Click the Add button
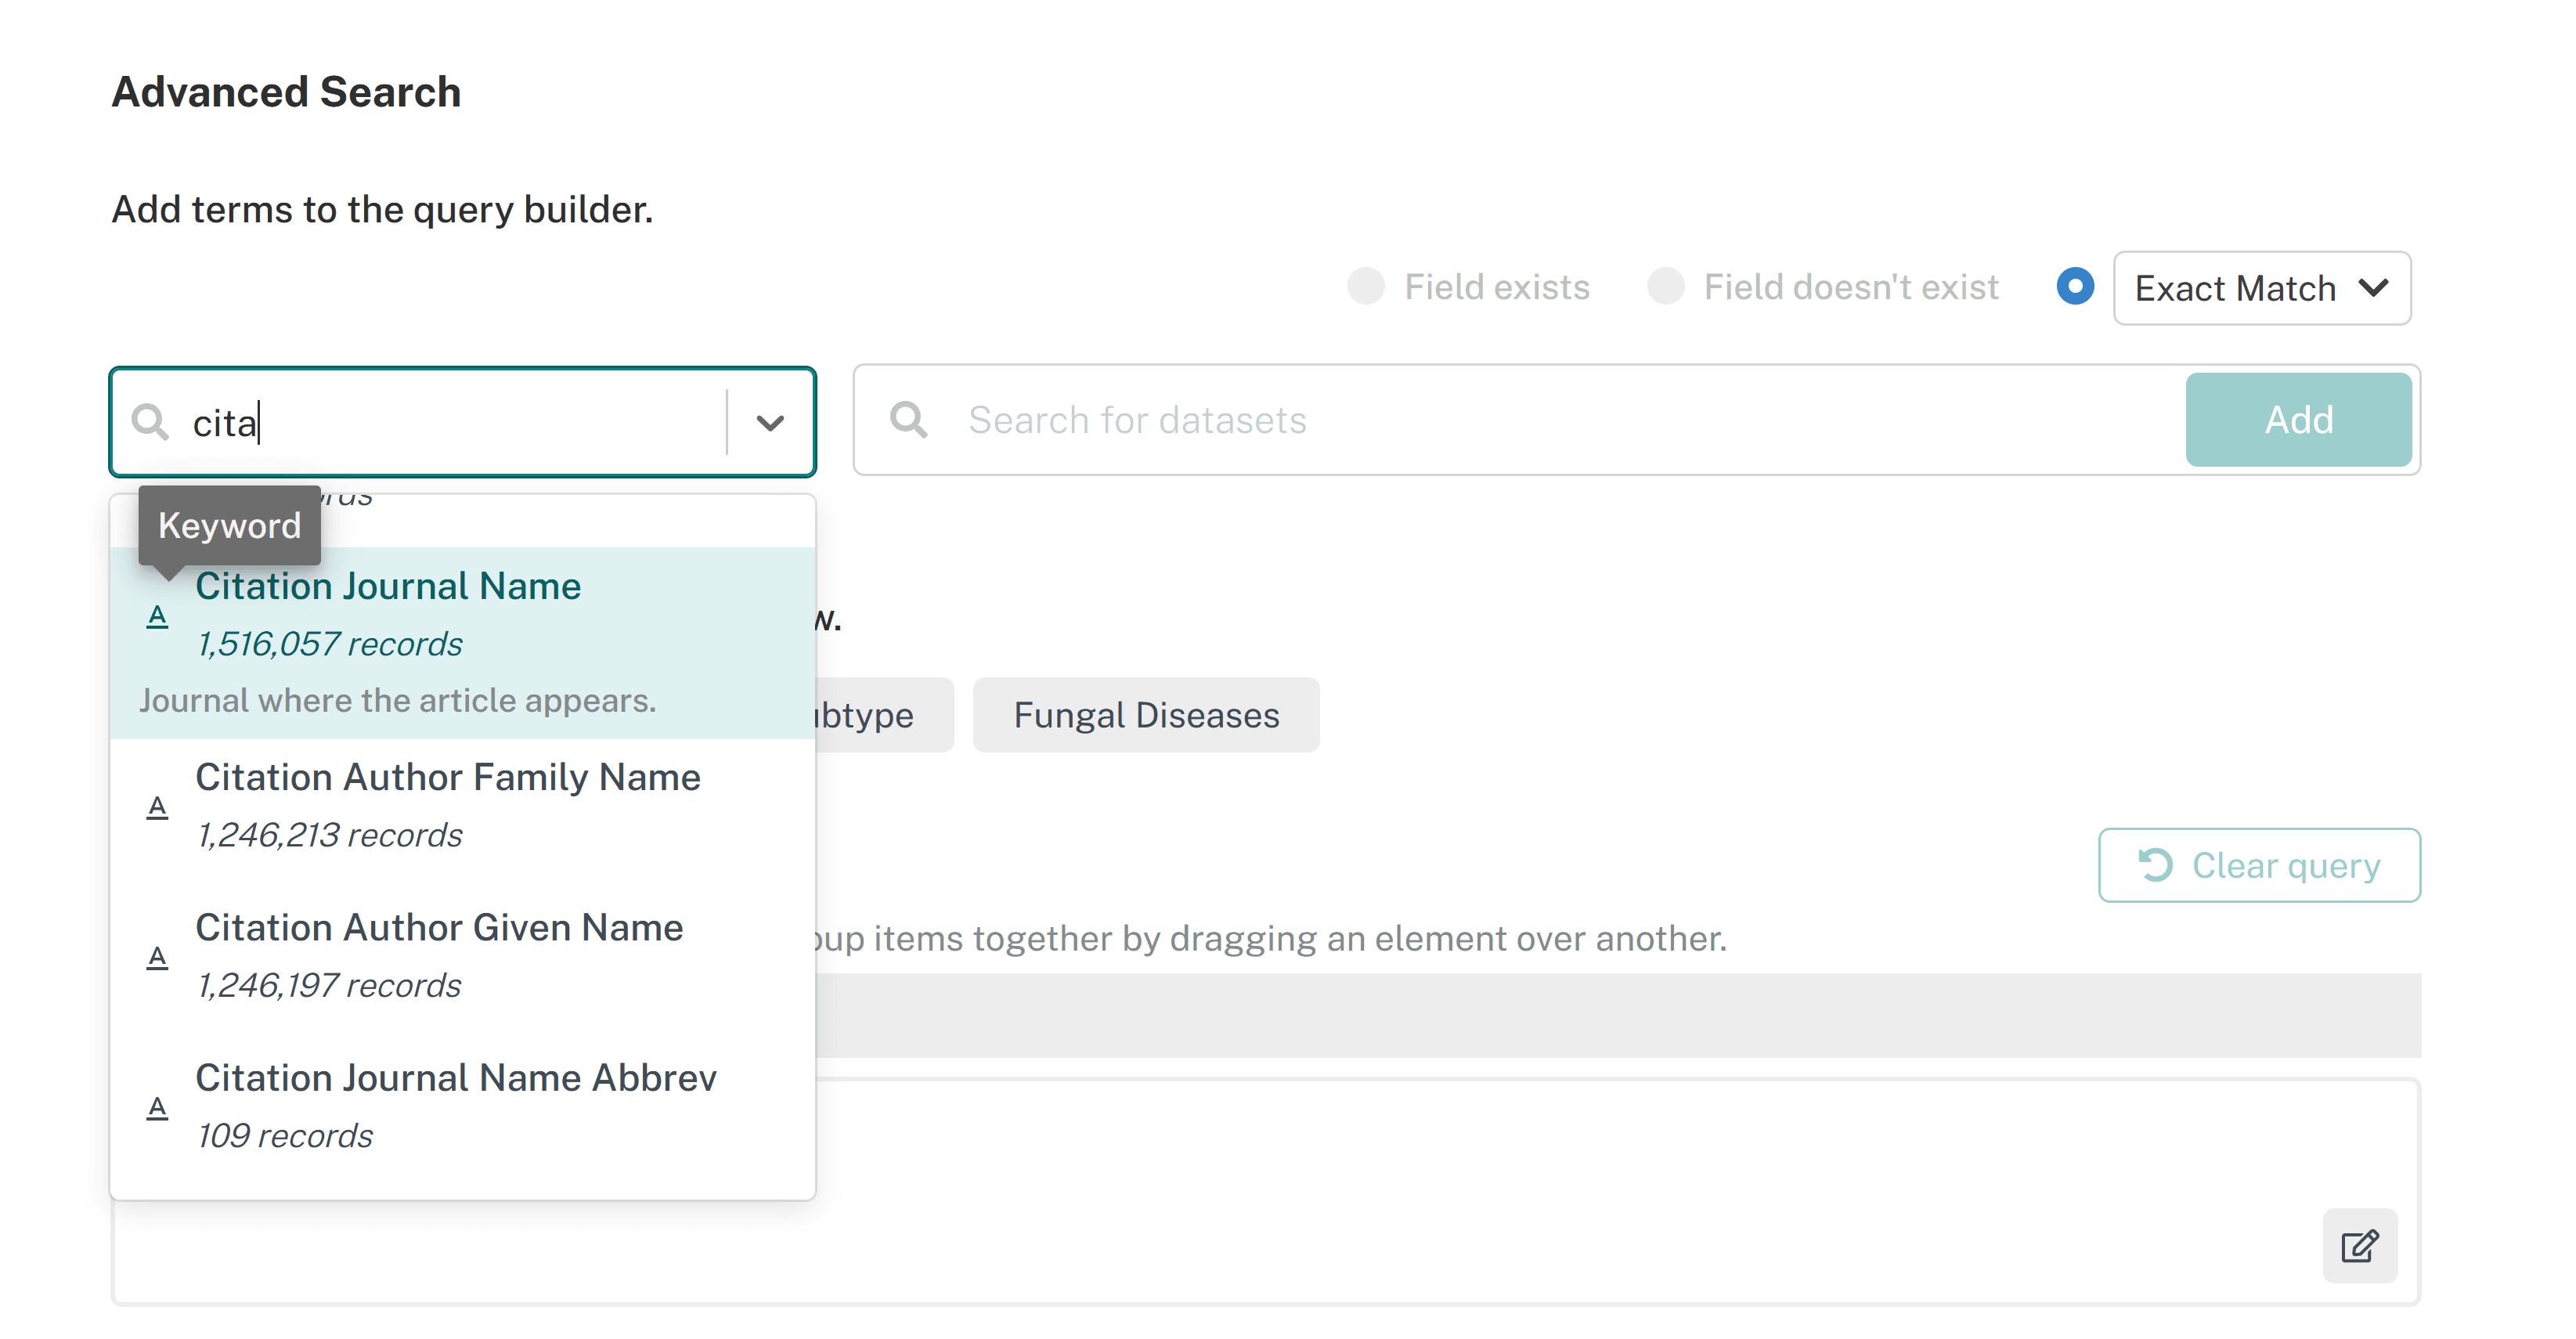This screenshot has width=2576, height=1339. 2298,419
